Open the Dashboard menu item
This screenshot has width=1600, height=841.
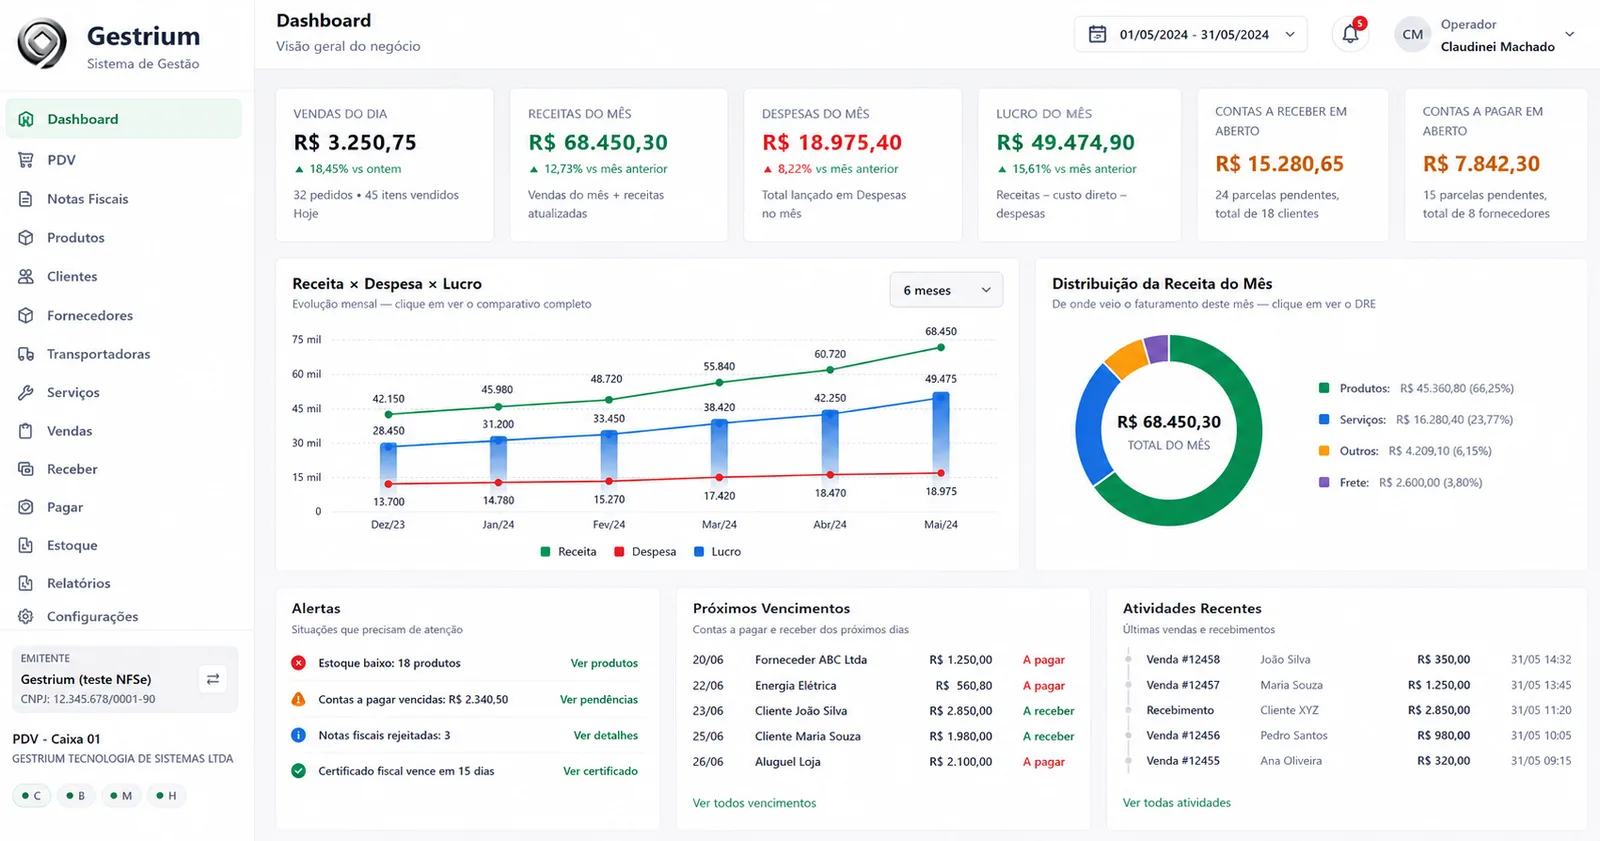pos(124,119)
